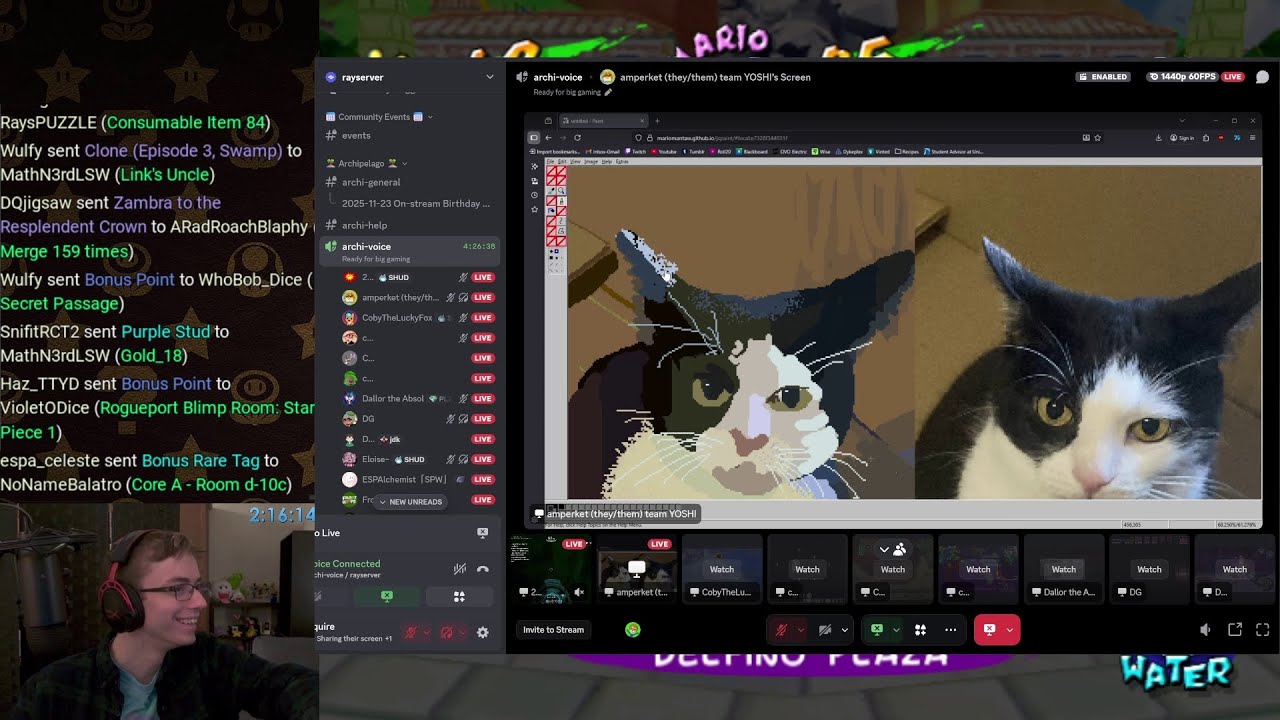Open the Image menu in JS Paint

click(591, 161)
